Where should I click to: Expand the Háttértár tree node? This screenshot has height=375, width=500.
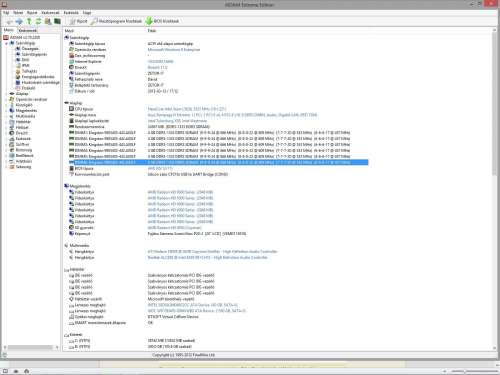click(7, 122)
